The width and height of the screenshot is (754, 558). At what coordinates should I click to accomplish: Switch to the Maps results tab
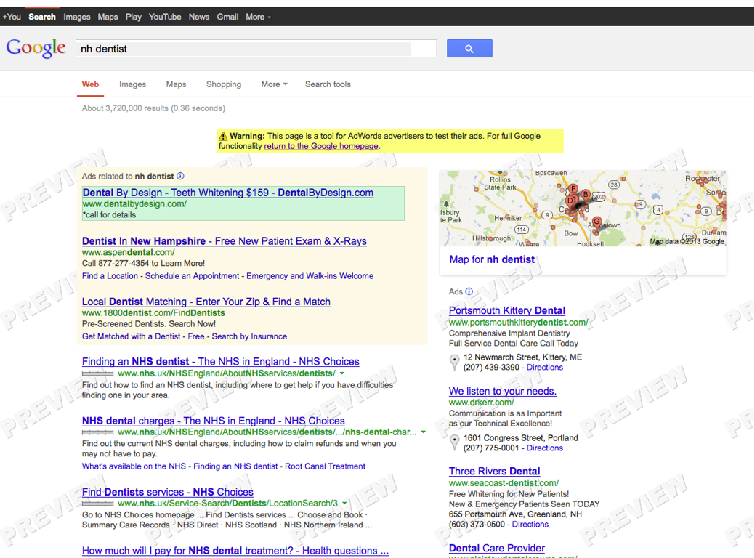tap(176, 84)
